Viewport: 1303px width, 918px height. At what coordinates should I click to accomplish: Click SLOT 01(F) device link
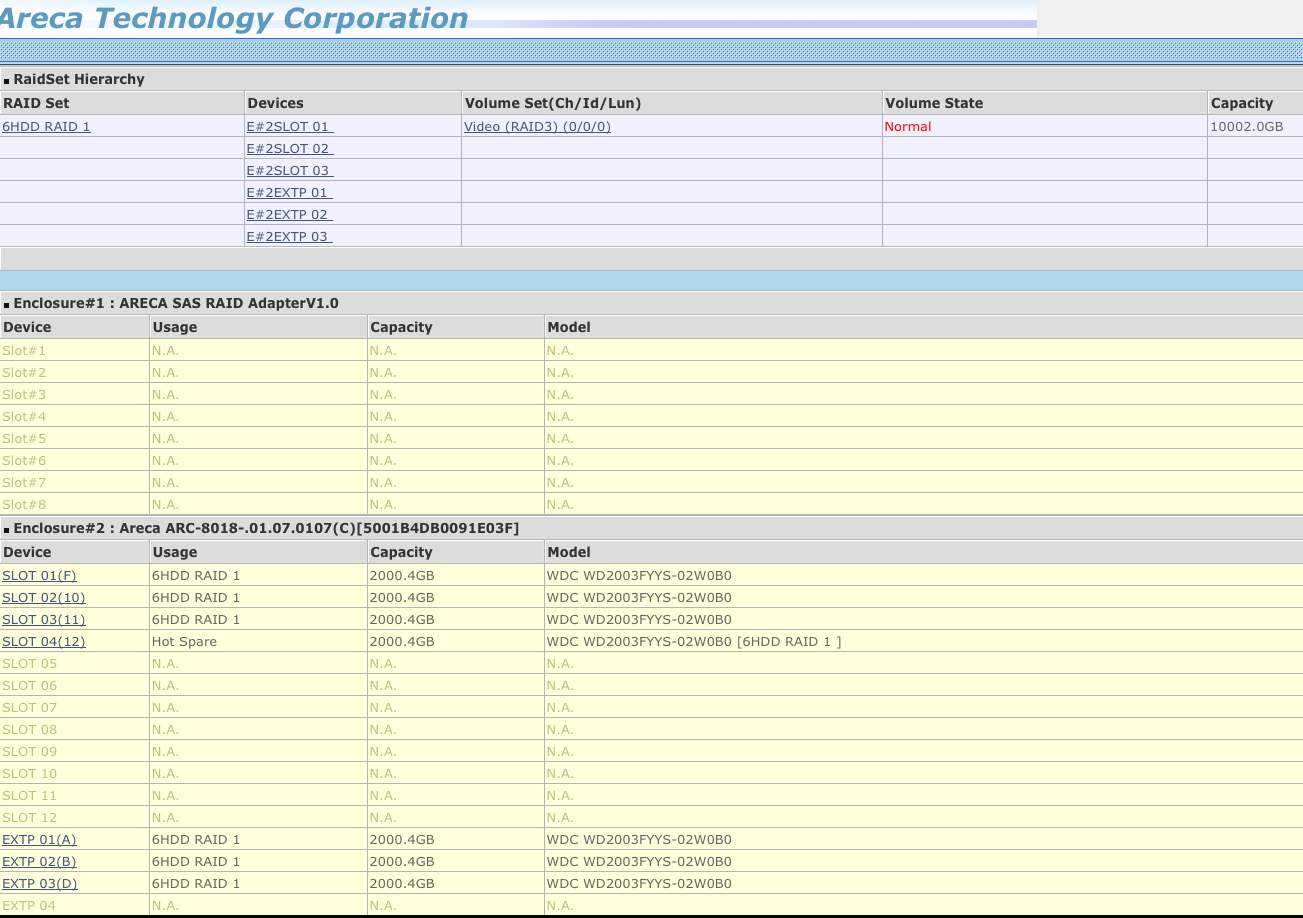click(39, 576)
